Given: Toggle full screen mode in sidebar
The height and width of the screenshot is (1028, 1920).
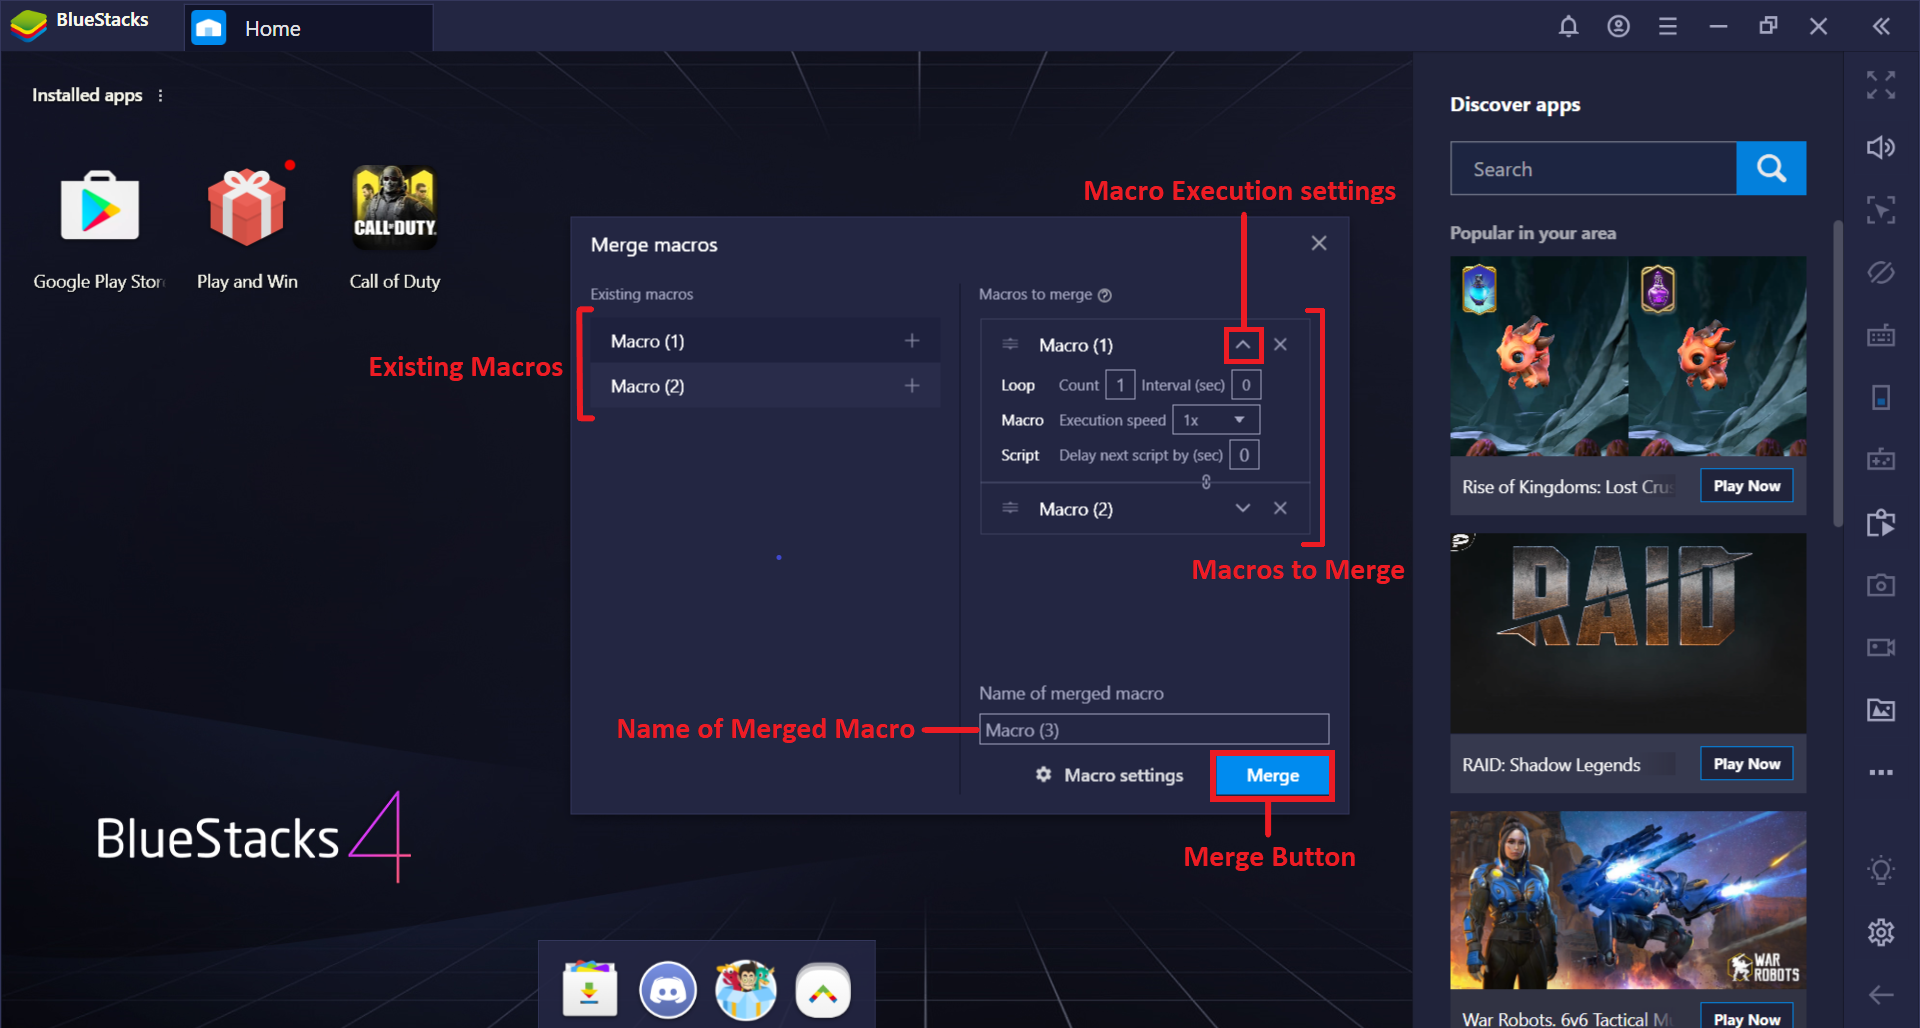Looking at the screenshot, I should (x=1881, y=85).
